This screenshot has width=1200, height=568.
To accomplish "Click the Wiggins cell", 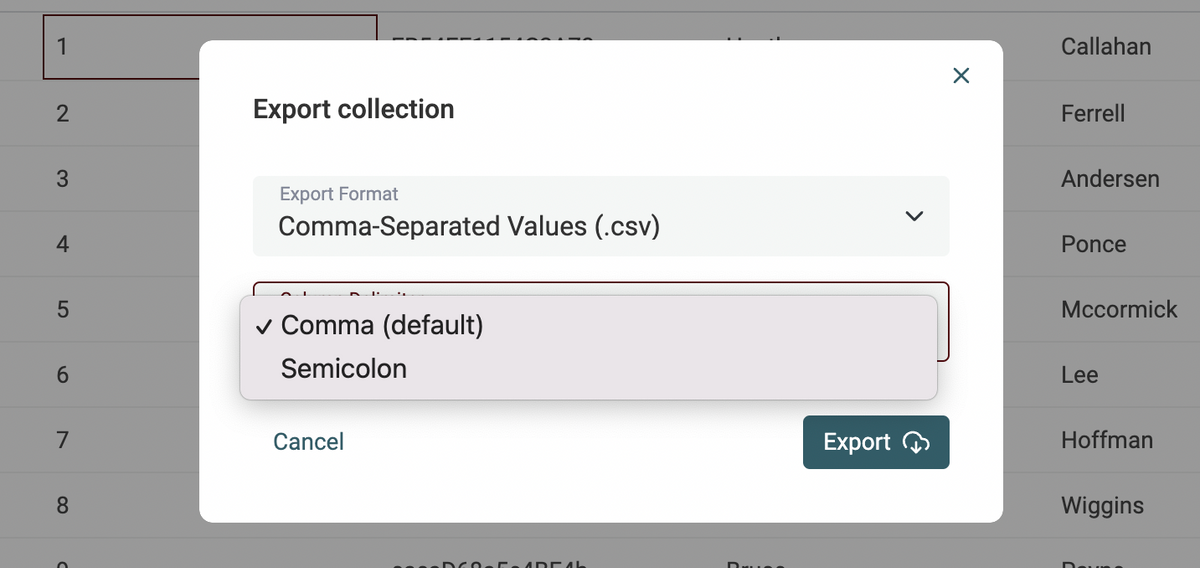I will pos(1102,505).
